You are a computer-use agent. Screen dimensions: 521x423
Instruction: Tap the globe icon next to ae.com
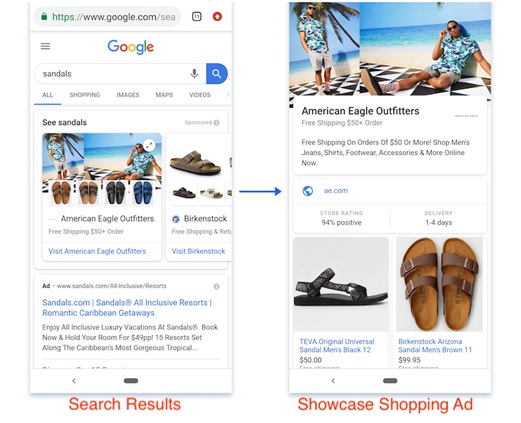tap(308, 191)
